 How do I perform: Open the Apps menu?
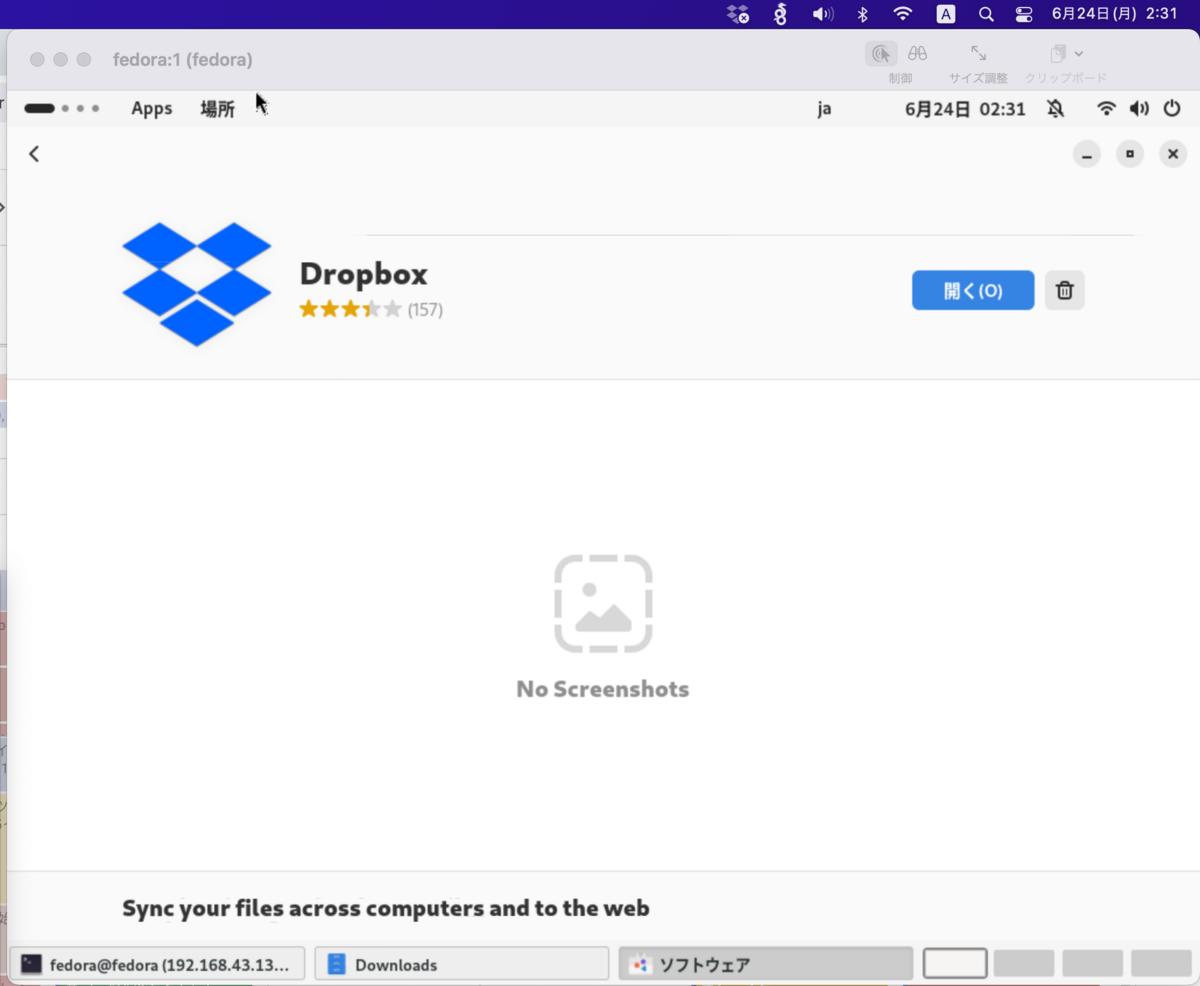[151, 108]
